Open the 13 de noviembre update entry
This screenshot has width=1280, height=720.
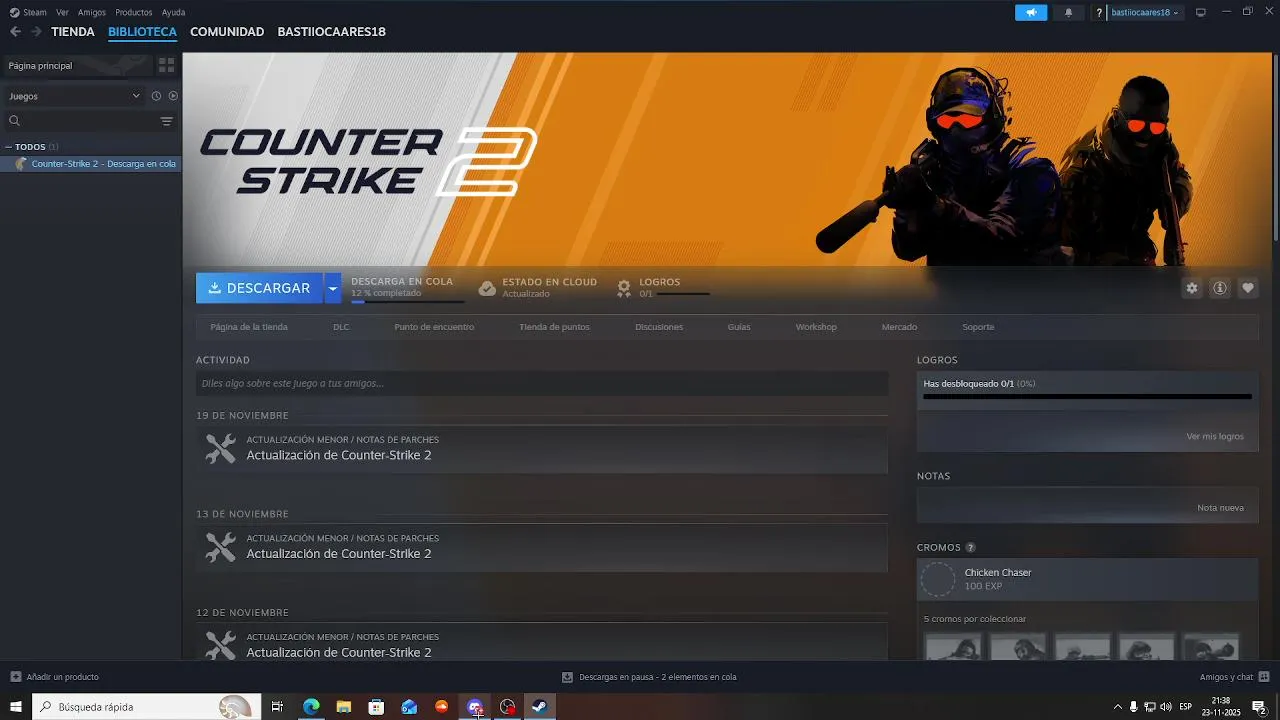tap(541, 547)
